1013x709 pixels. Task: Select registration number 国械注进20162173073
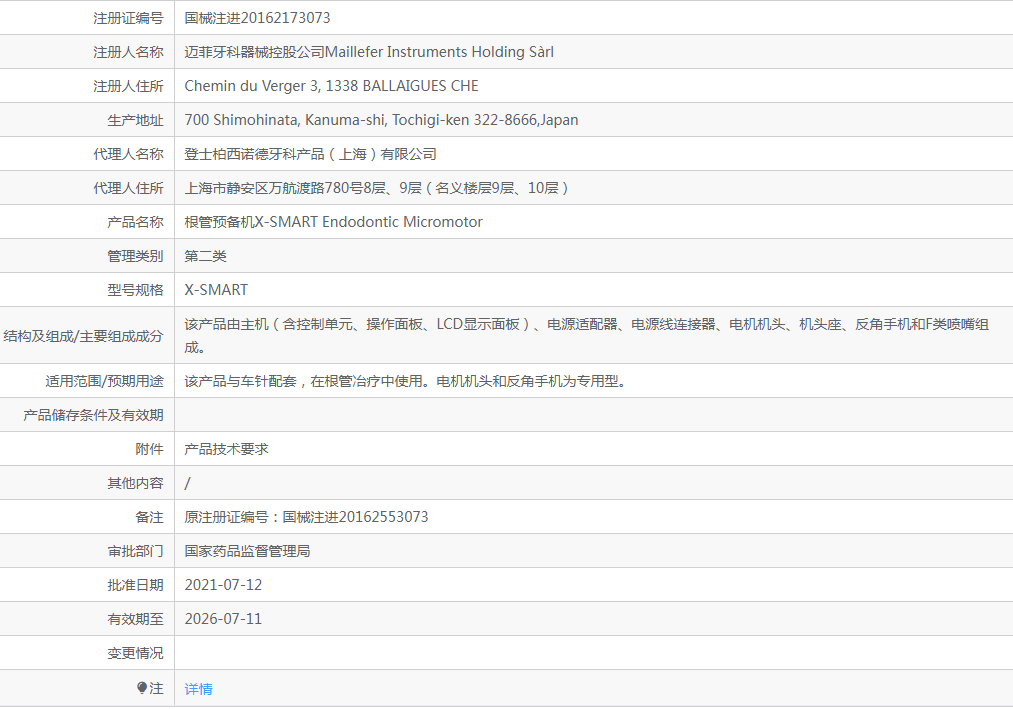click(257, 18)
